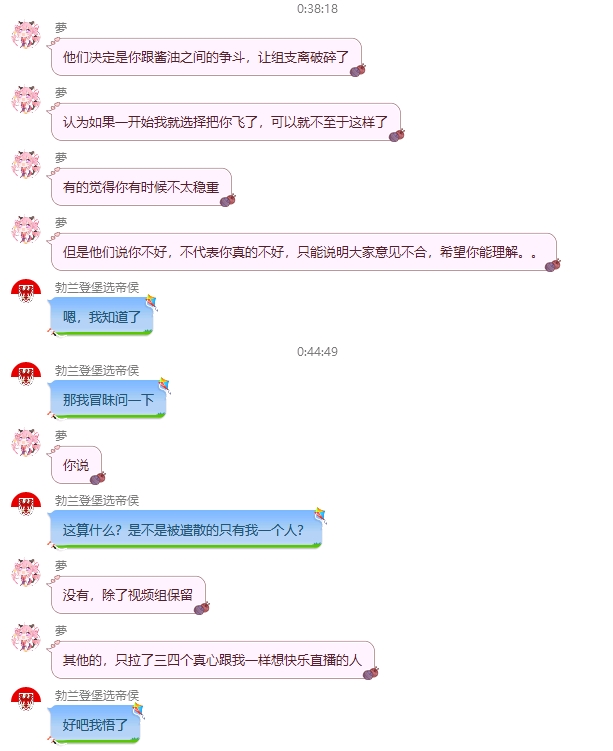Click the kite icon on 那我冒昧问一下 bubble

click(x=164, y=385)
